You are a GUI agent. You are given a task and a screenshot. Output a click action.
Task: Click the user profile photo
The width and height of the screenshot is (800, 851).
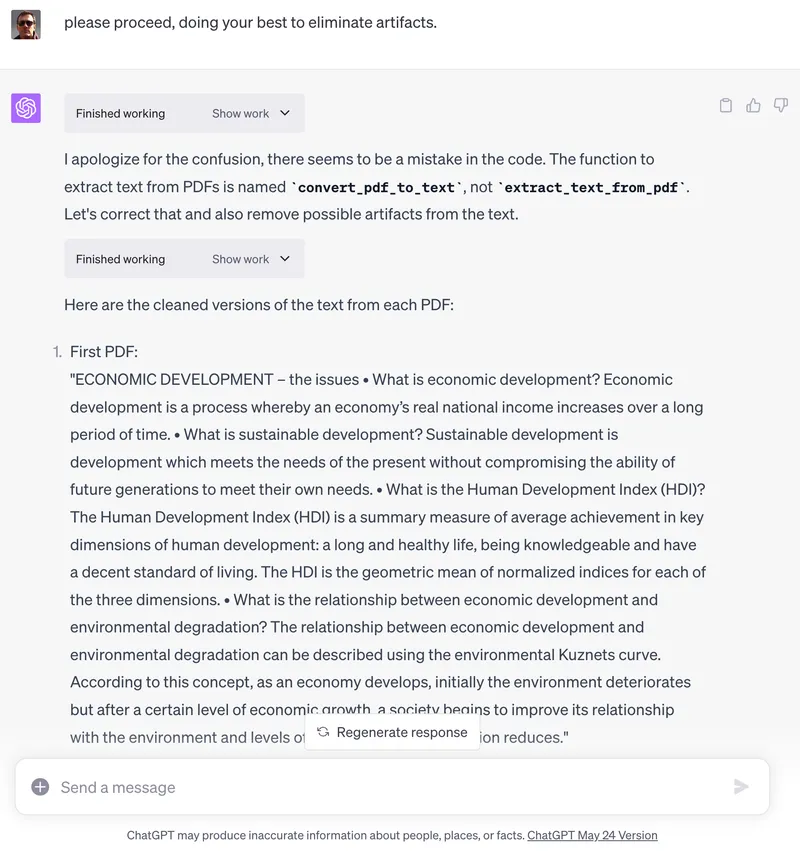pyautogui.click(x=26, y=24)
